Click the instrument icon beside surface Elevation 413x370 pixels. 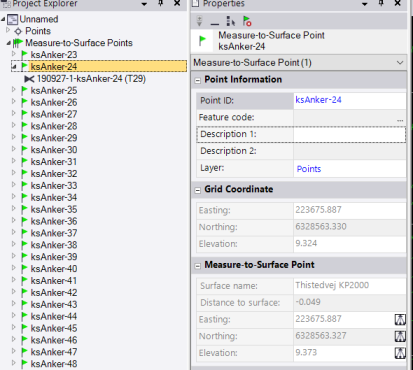400,353
